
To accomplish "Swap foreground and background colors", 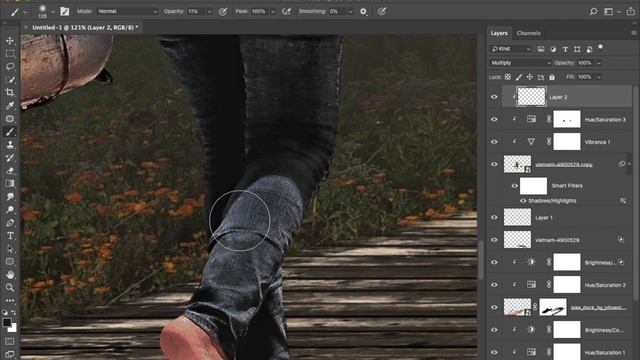I will point(14,313).
